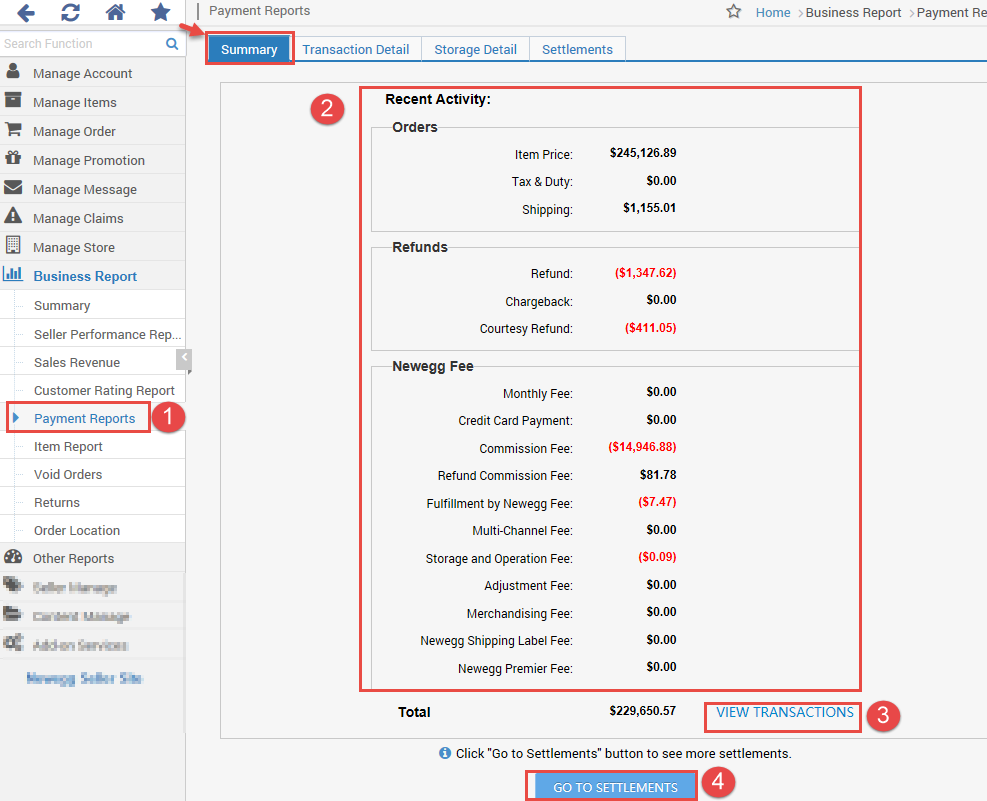Select the Manage Account person icon
The height and width of the screenshot is (801, 987).
pyautogui.click(x=13, y=72)
